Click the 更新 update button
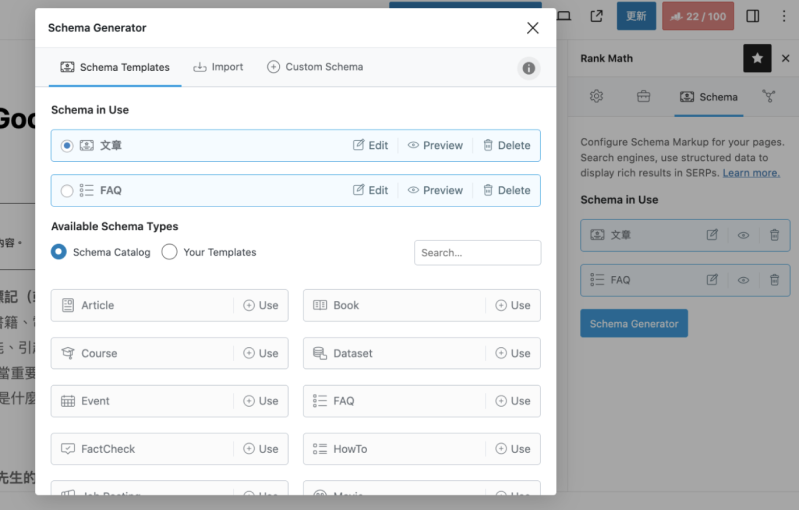Image resolution: width=799 pixels, height=510 pixels. click(x=636, y=16)
